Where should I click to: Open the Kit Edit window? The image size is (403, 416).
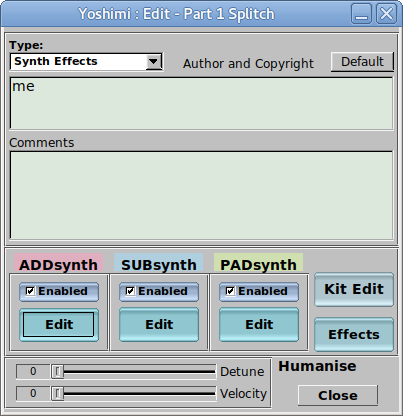354,289
